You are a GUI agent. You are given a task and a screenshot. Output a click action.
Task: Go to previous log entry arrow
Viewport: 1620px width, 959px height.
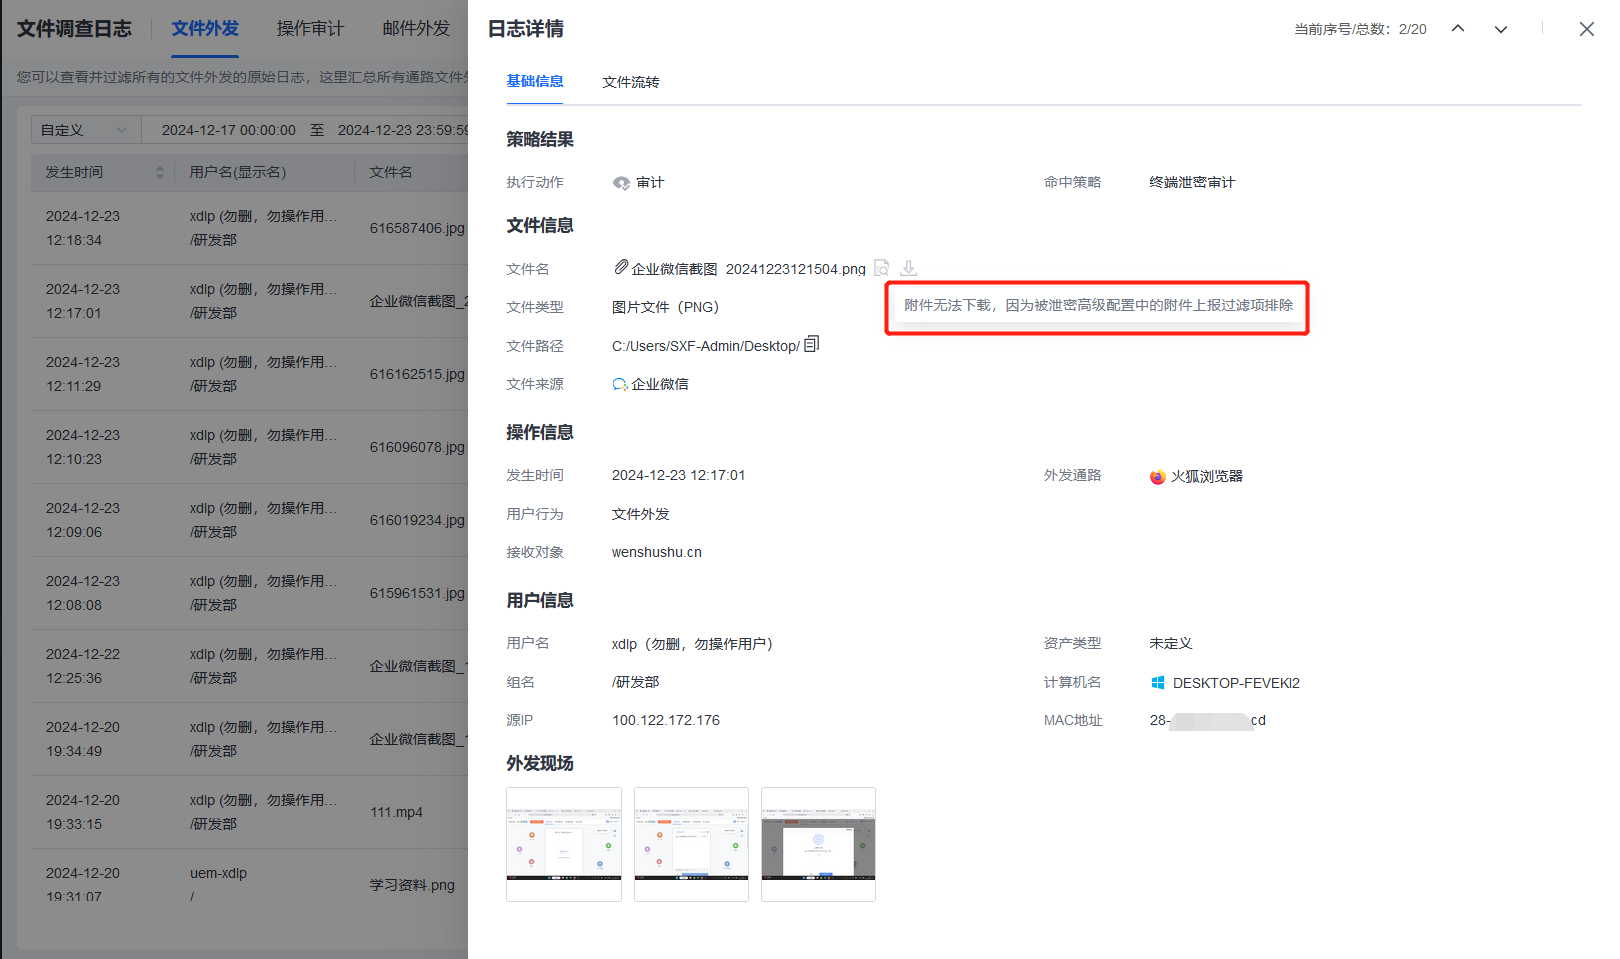coord(1458,29)
